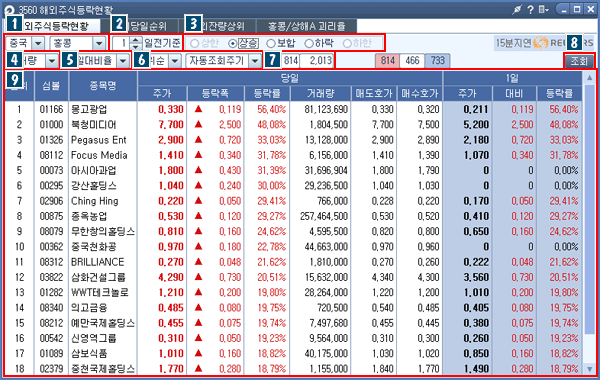Increase the days-ago stepper value
600x380 pixels.
pos(136,40)
